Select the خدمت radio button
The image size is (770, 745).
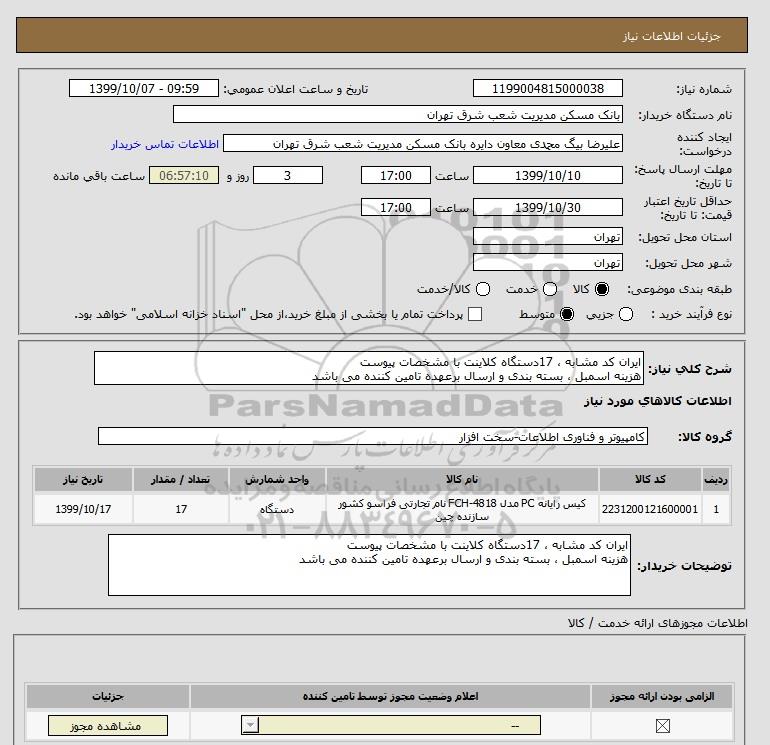point(550,289)
